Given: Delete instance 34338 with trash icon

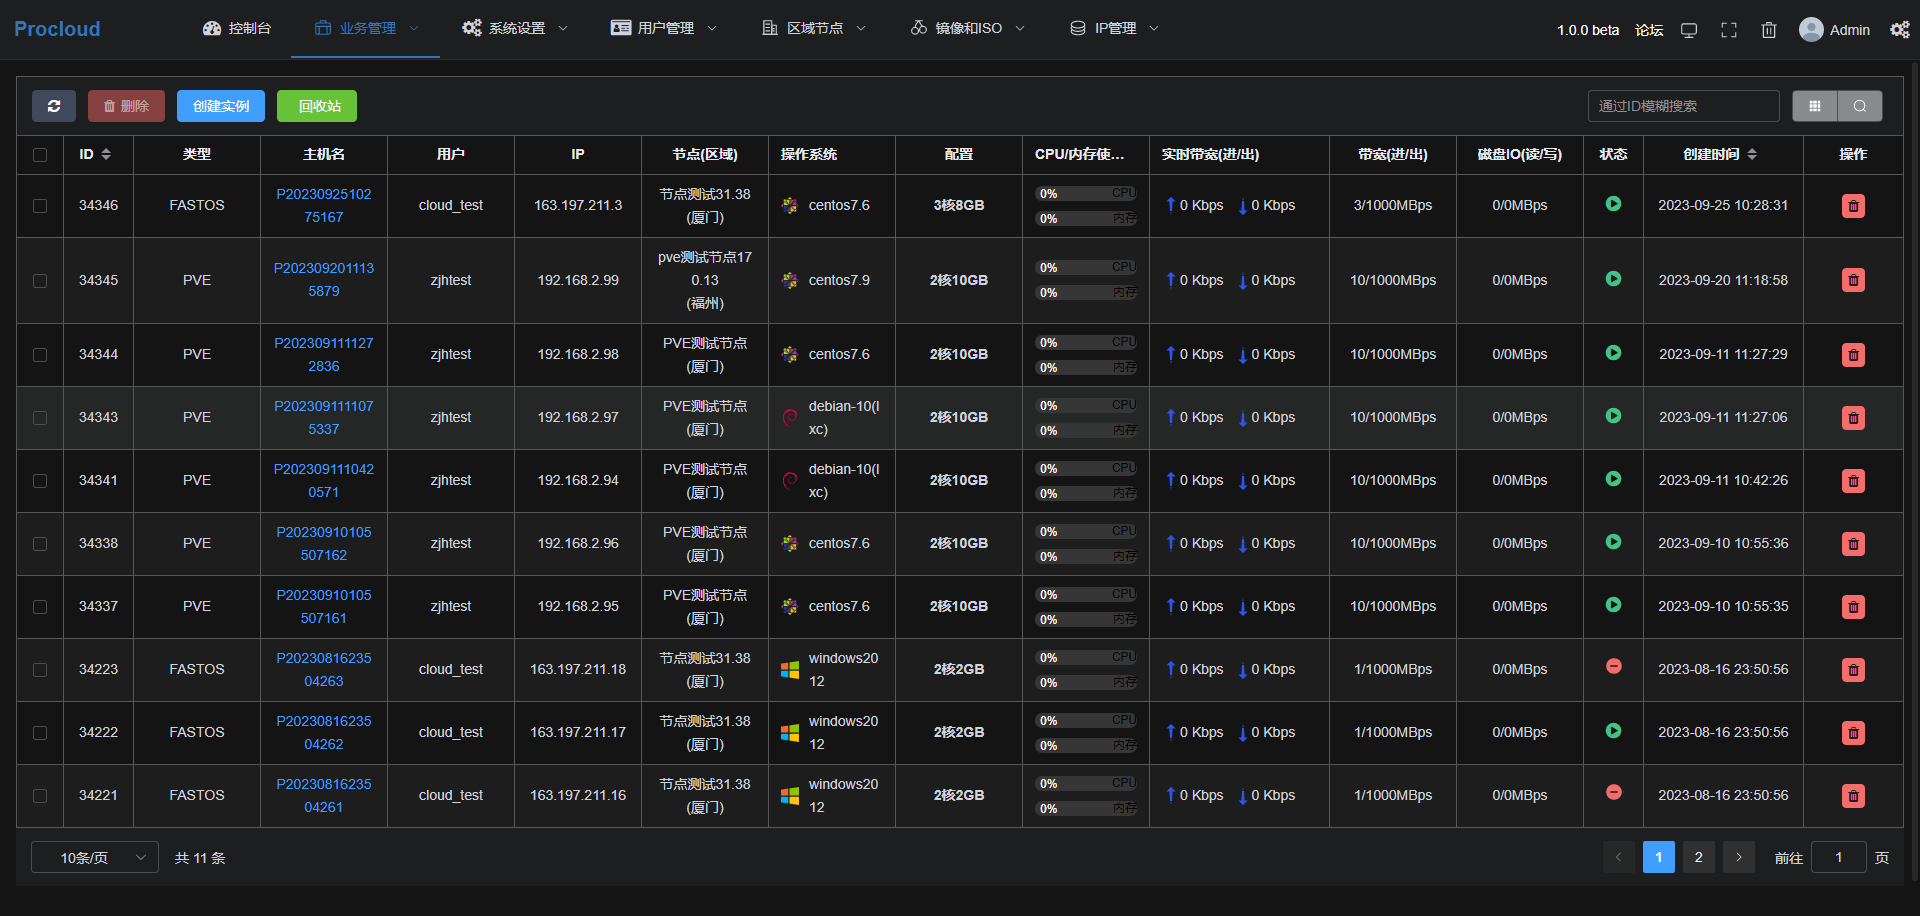Looking at the screenshot, I should point(1853,544).
